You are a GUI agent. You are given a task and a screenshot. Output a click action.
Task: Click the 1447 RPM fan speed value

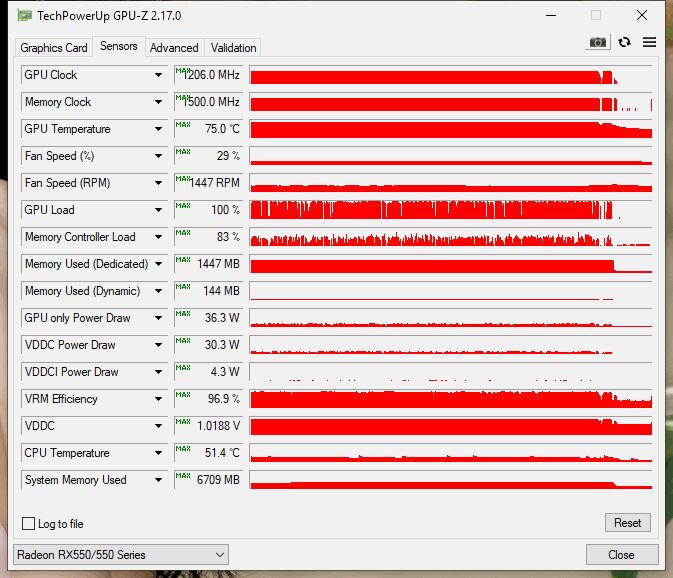[x=209, y=183]
